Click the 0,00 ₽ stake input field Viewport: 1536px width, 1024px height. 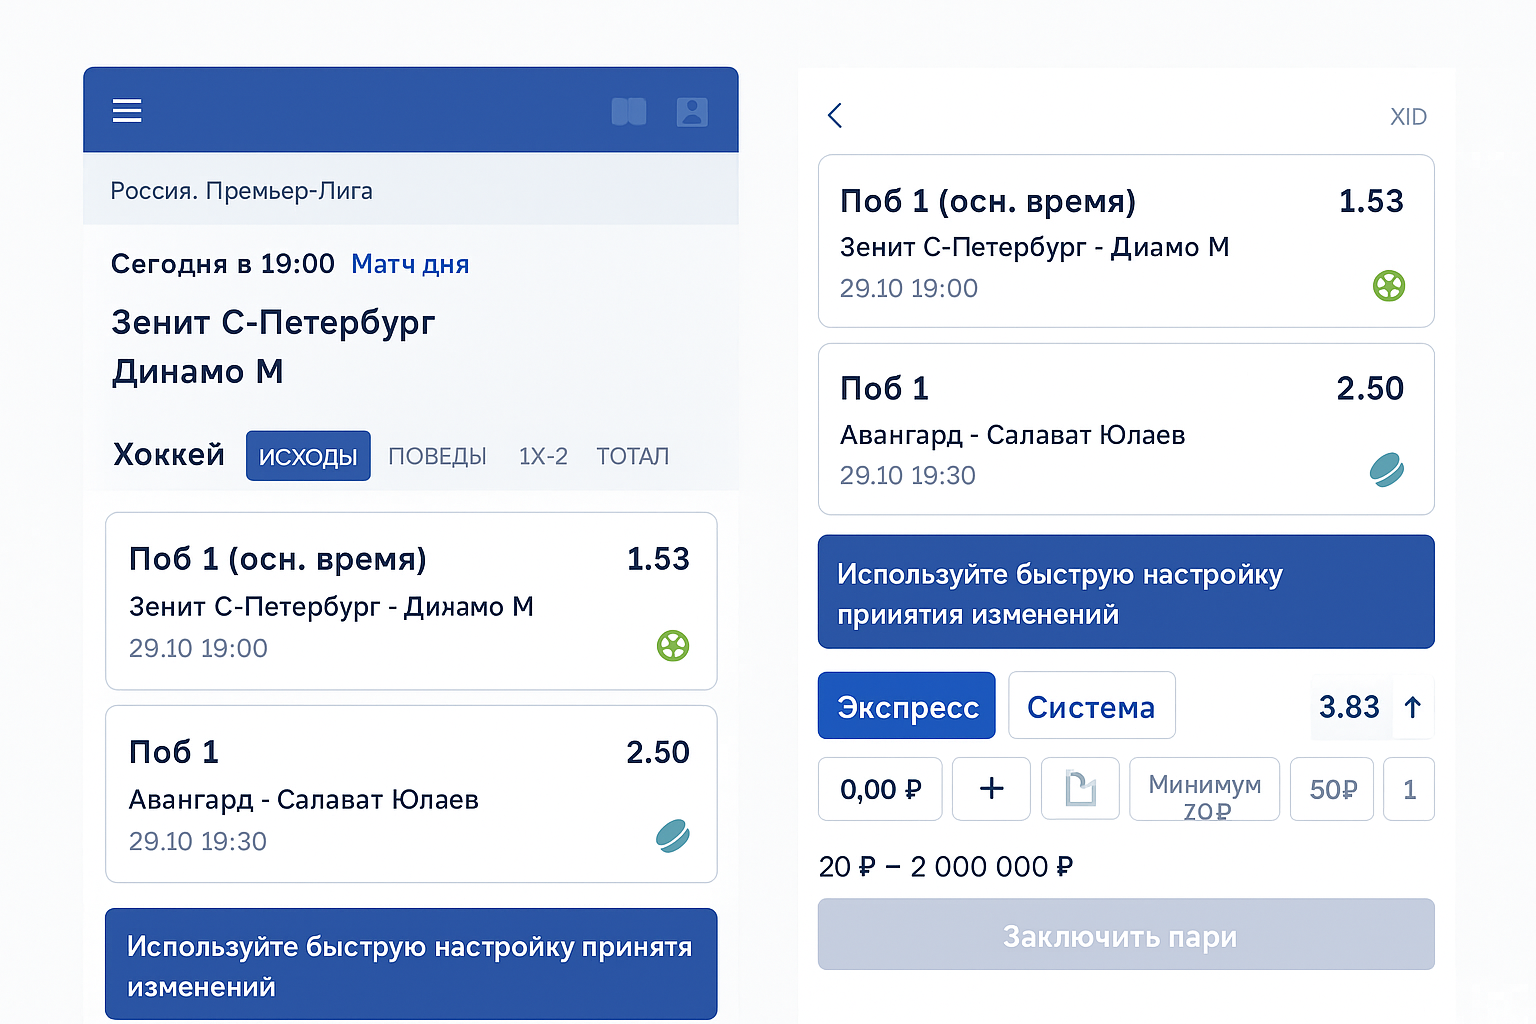tap(880, 789)
